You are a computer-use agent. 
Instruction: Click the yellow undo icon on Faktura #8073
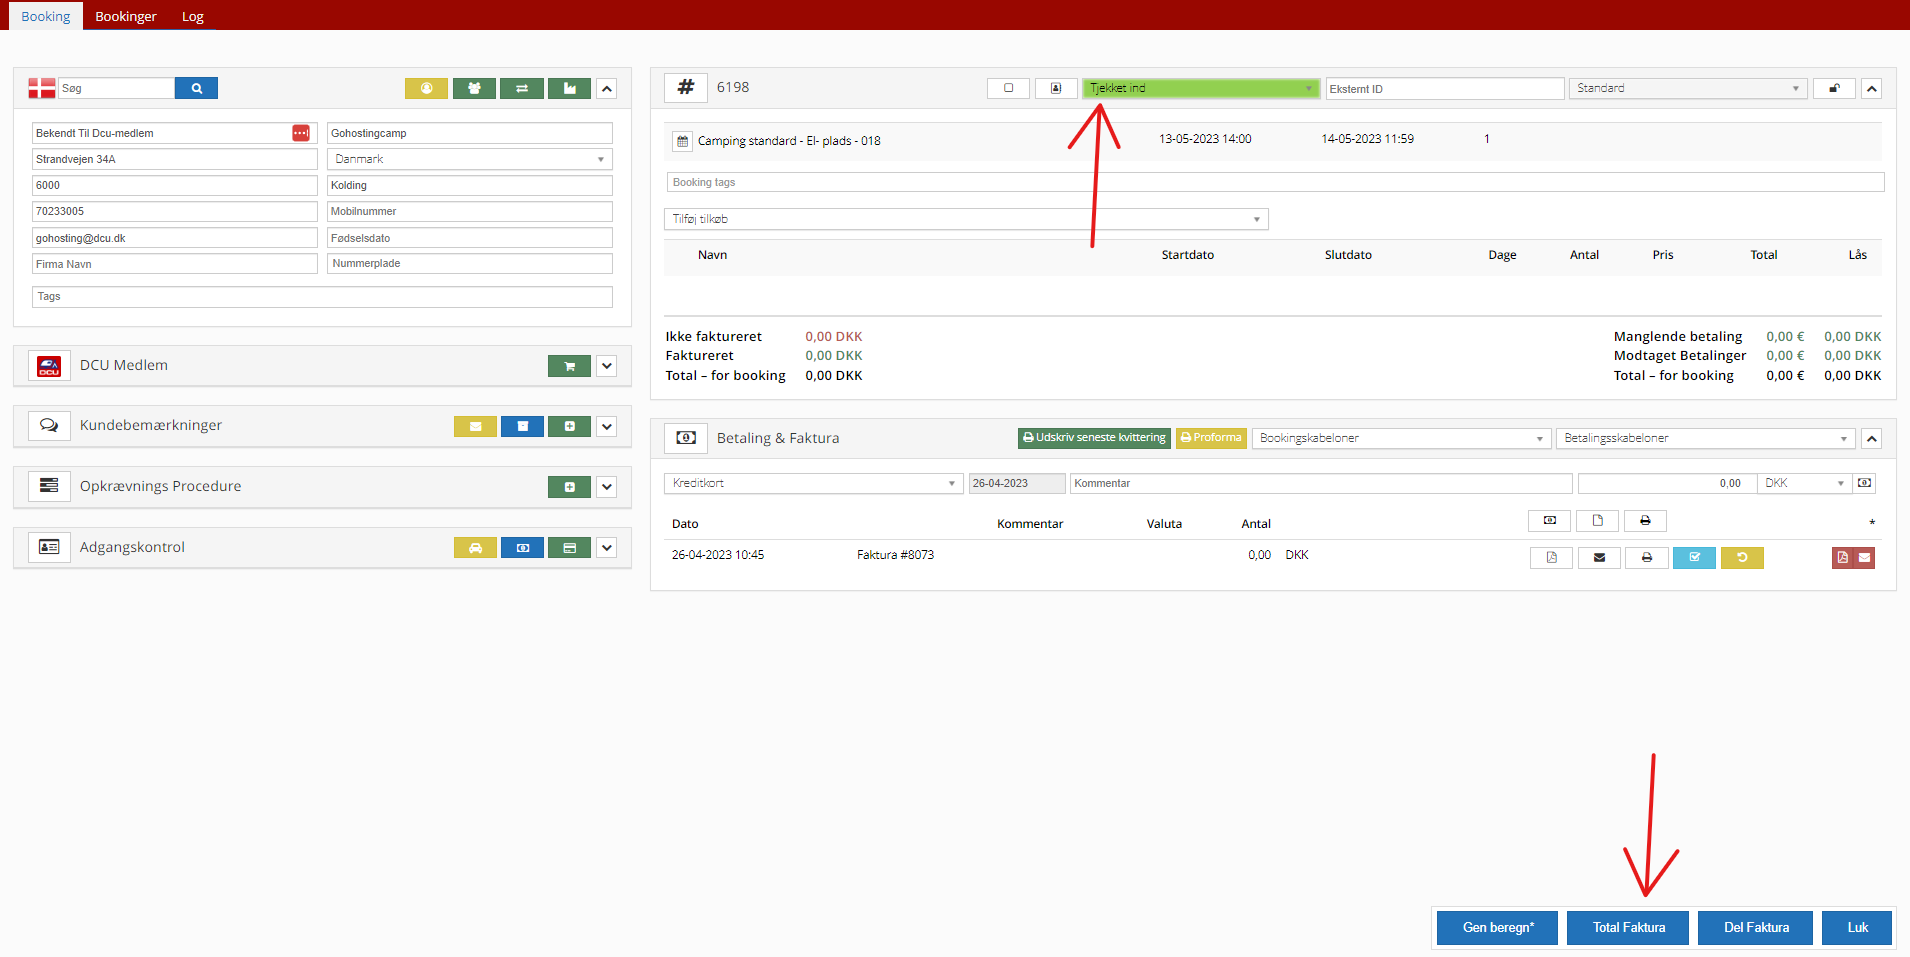(1741, 558)
